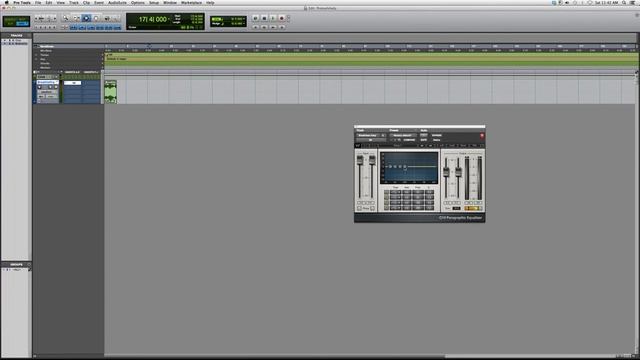Click the EQ graph display
This screenshot has height=360, width=640.
409,168
